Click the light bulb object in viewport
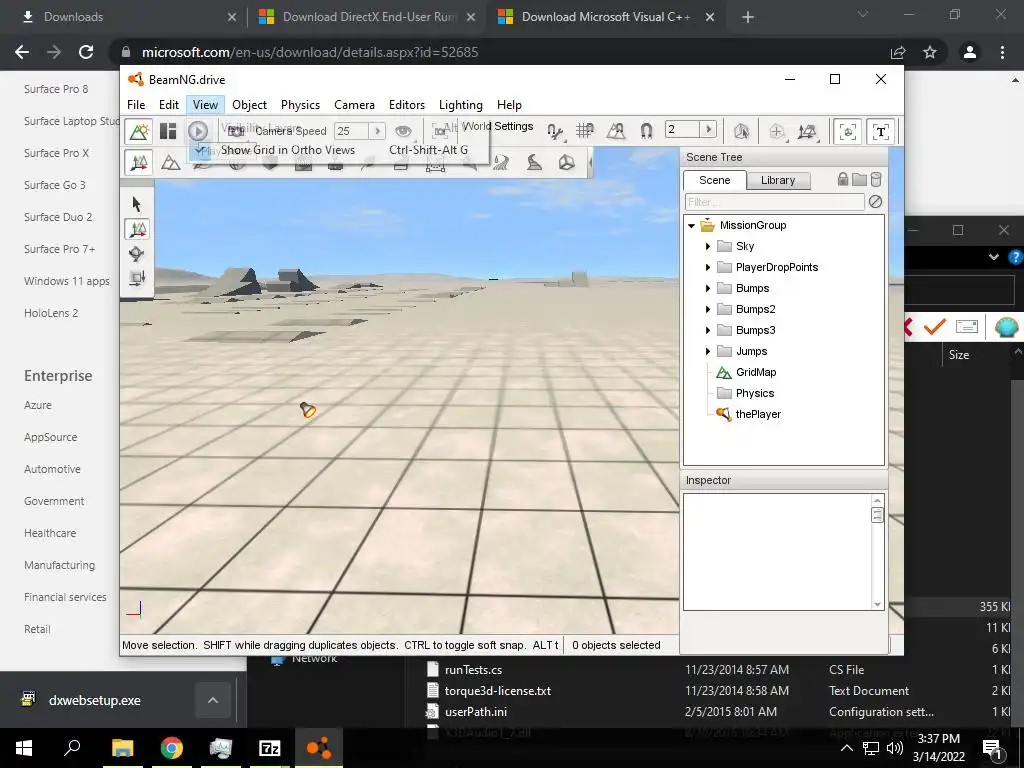 tap(308, 409)
